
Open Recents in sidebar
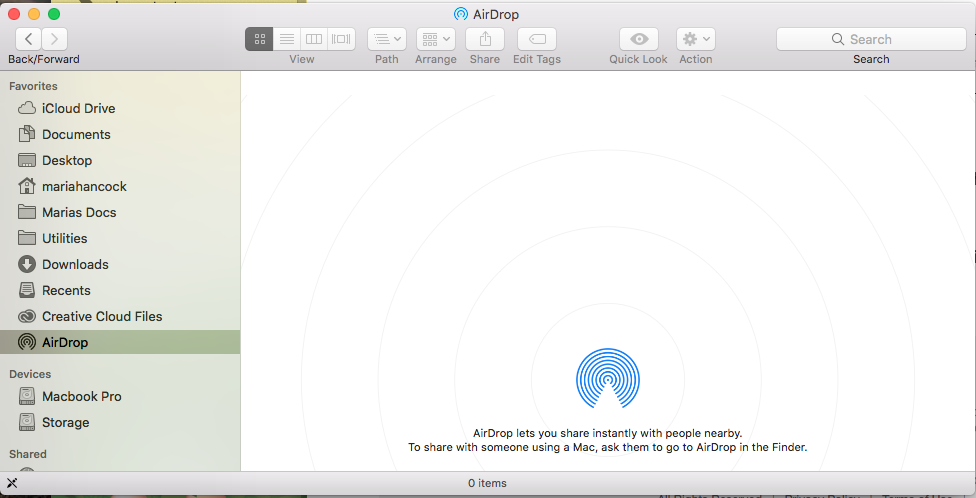click(x=120, y=291)
